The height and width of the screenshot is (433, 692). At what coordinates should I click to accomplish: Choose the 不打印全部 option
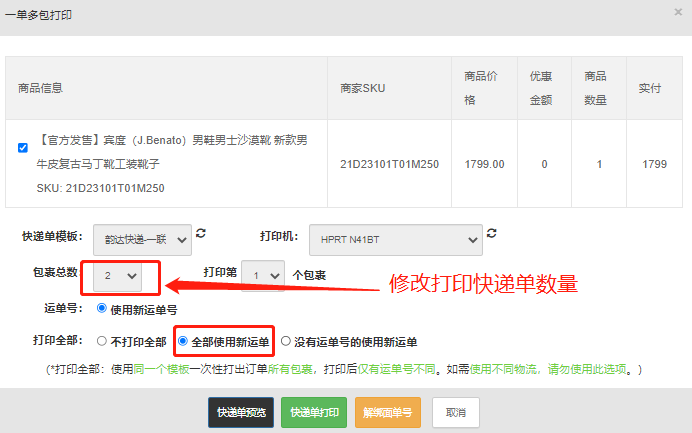(x=101, y=342)
